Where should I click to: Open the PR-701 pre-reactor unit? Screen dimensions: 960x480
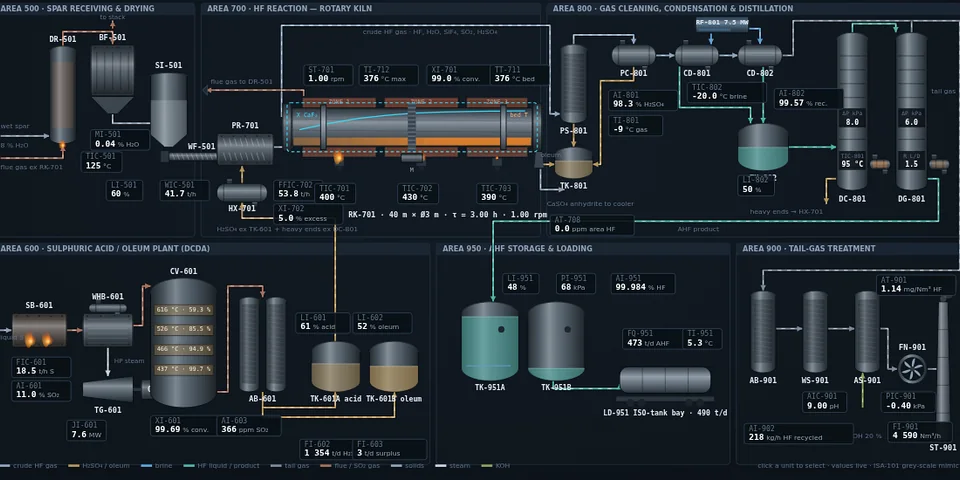click(x=245, y=149)
